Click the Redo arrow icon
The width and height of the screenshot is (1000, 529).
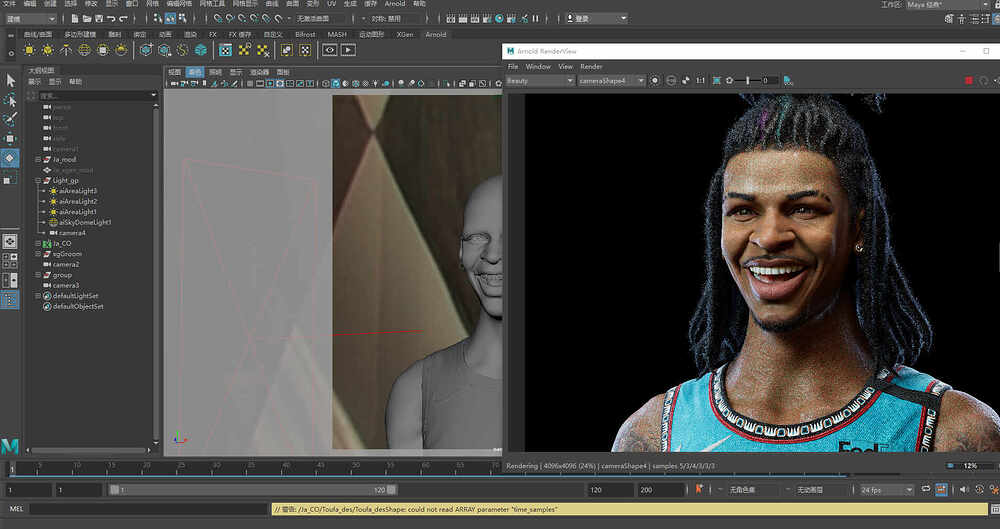[x=124, y=19]
